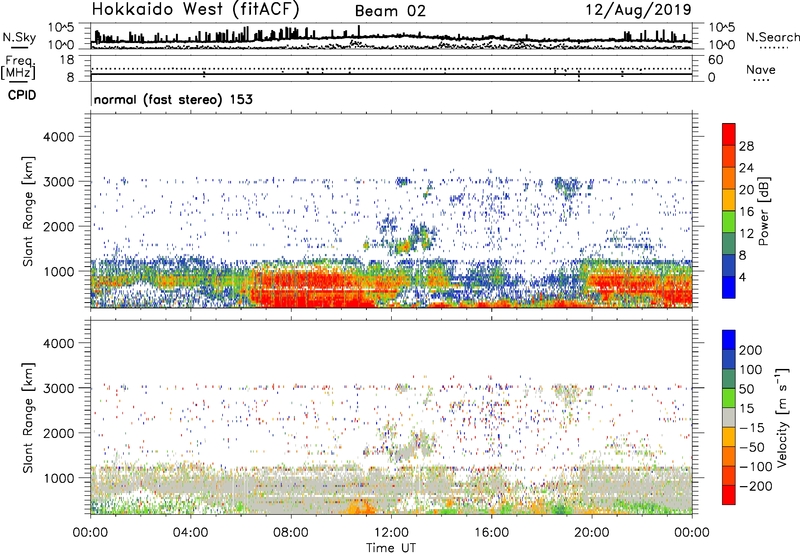Image resolution: width=800 pixels, height=554 pixels.
Task: Click the red color block of the power colorbar
Action: click(x=729, y=134)
